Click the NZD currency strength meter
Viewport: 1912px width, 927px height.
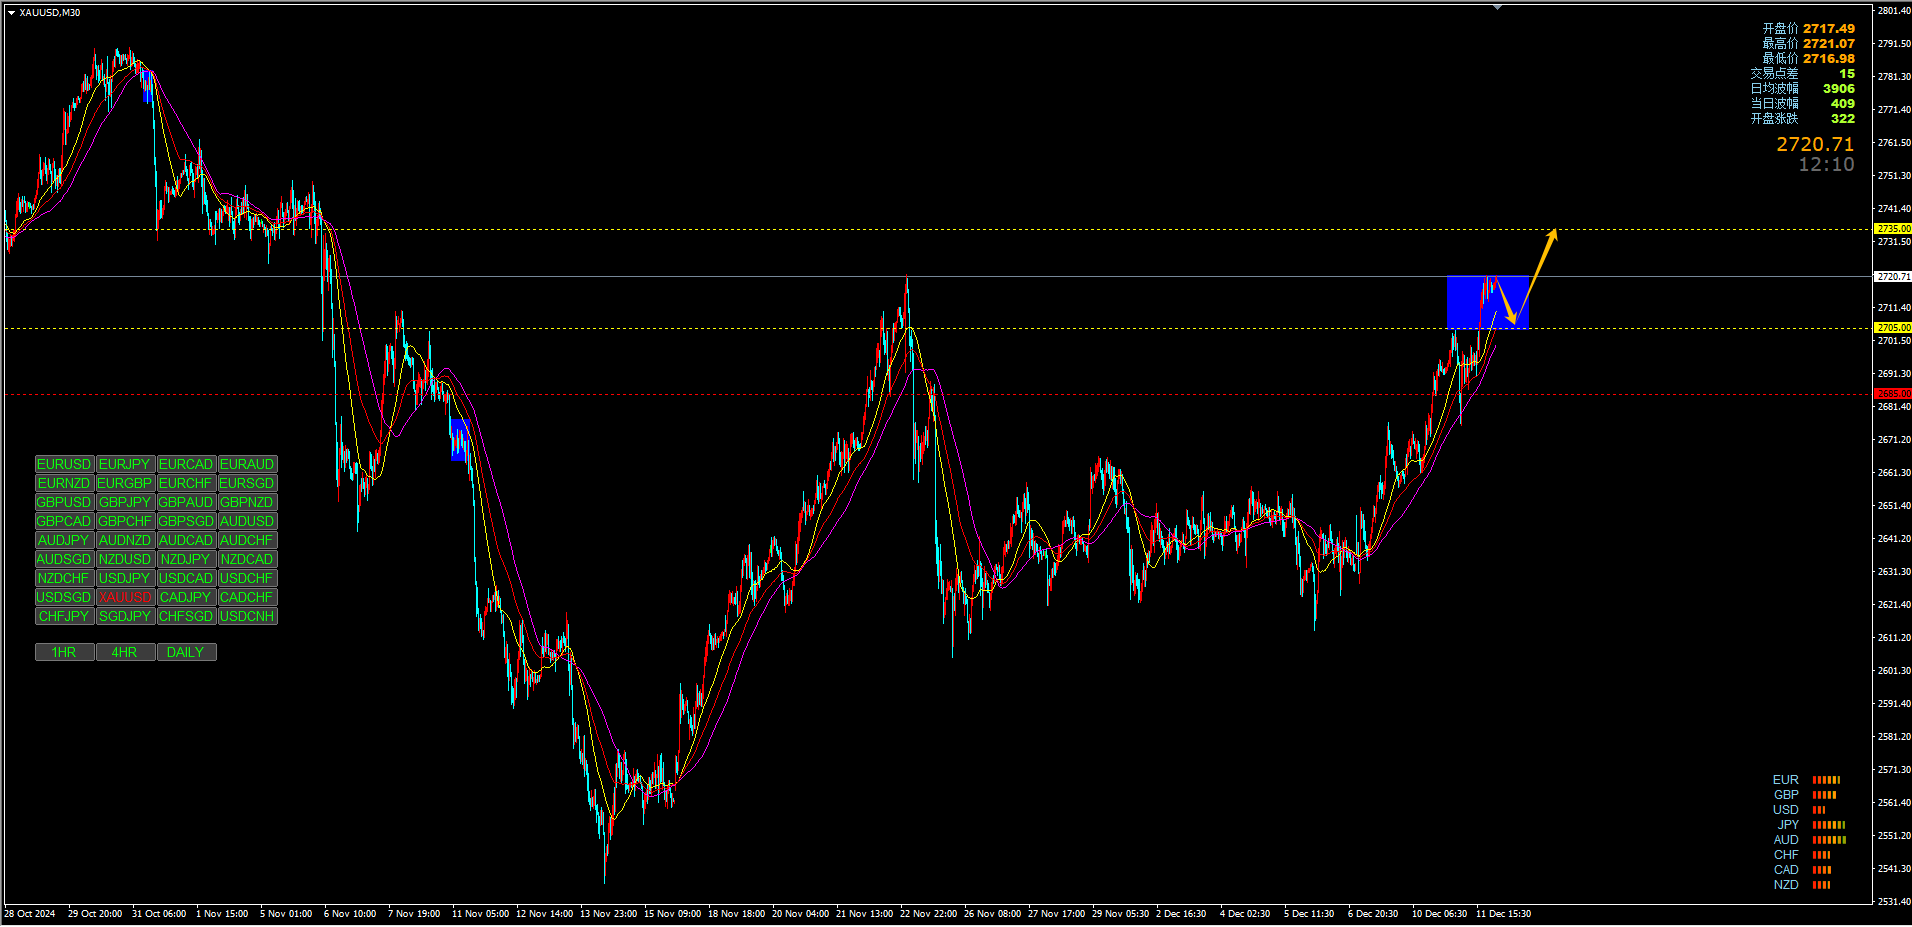pyautogui.click(x=1821, y=885)
